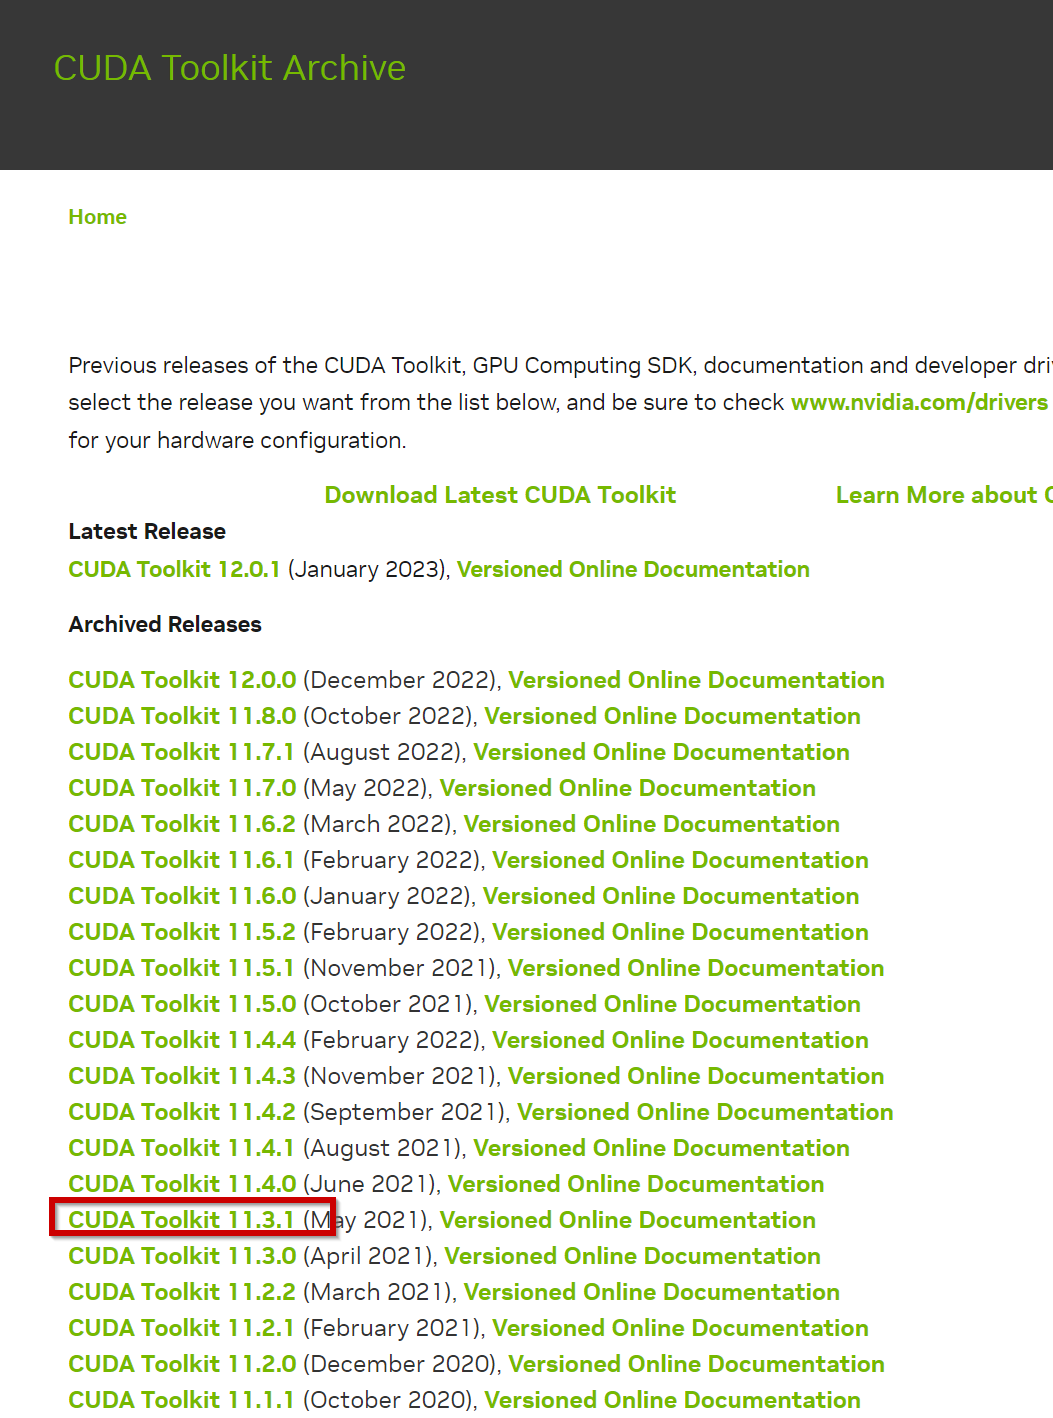Click the CUDA Toolkit 11.5.2 link
This screenshot has width=1053, height=1418.
tap(182, 932)
